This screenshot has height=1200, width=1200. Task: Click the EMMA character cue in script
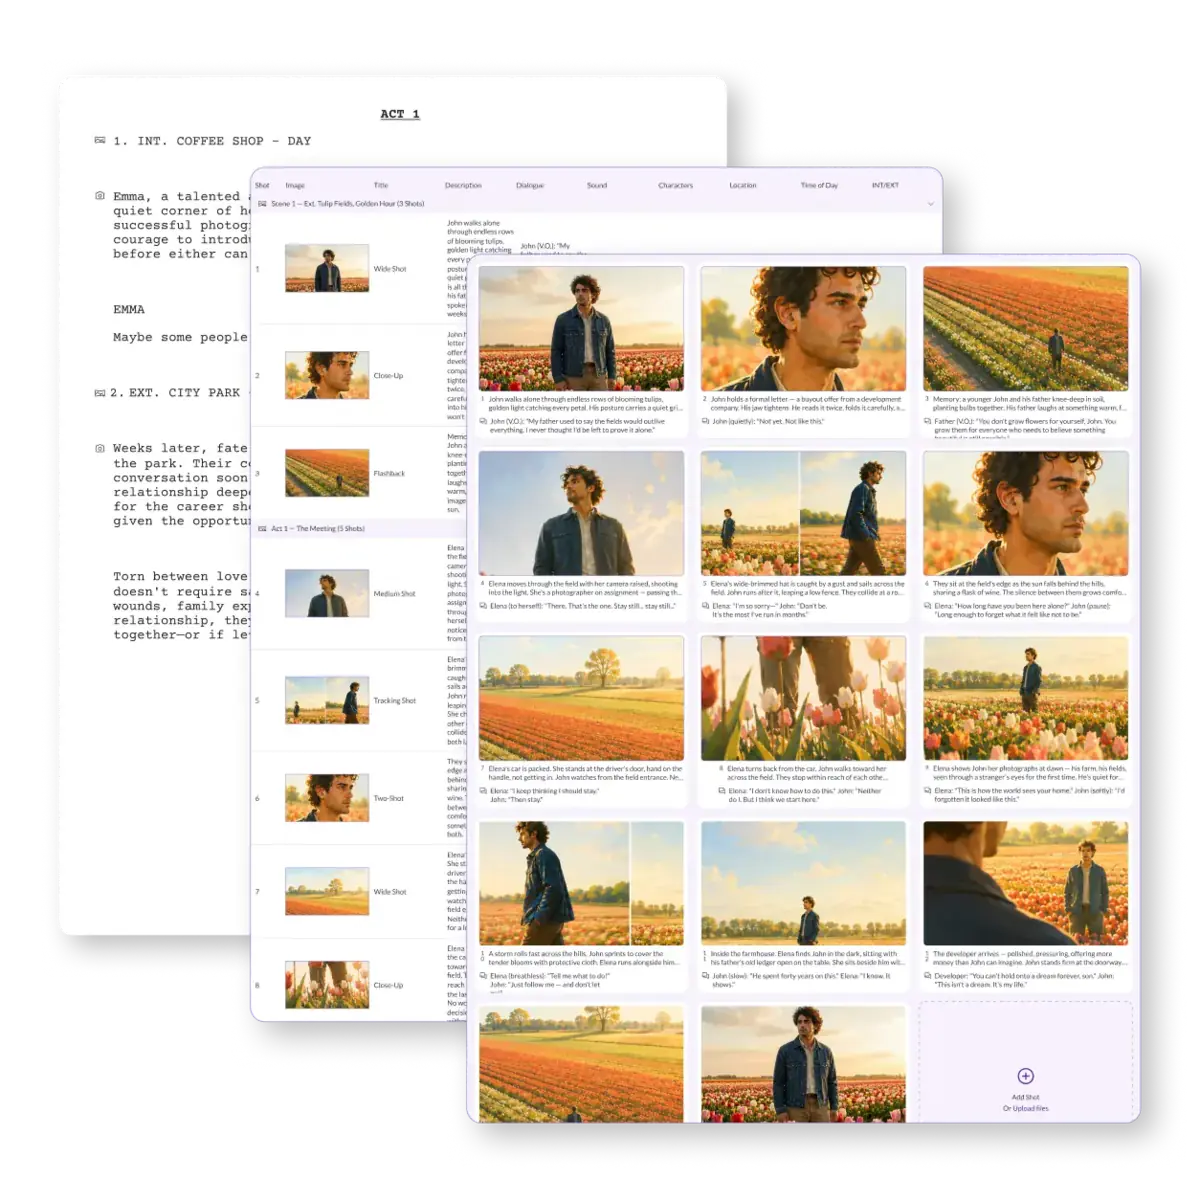coord(129,309)
